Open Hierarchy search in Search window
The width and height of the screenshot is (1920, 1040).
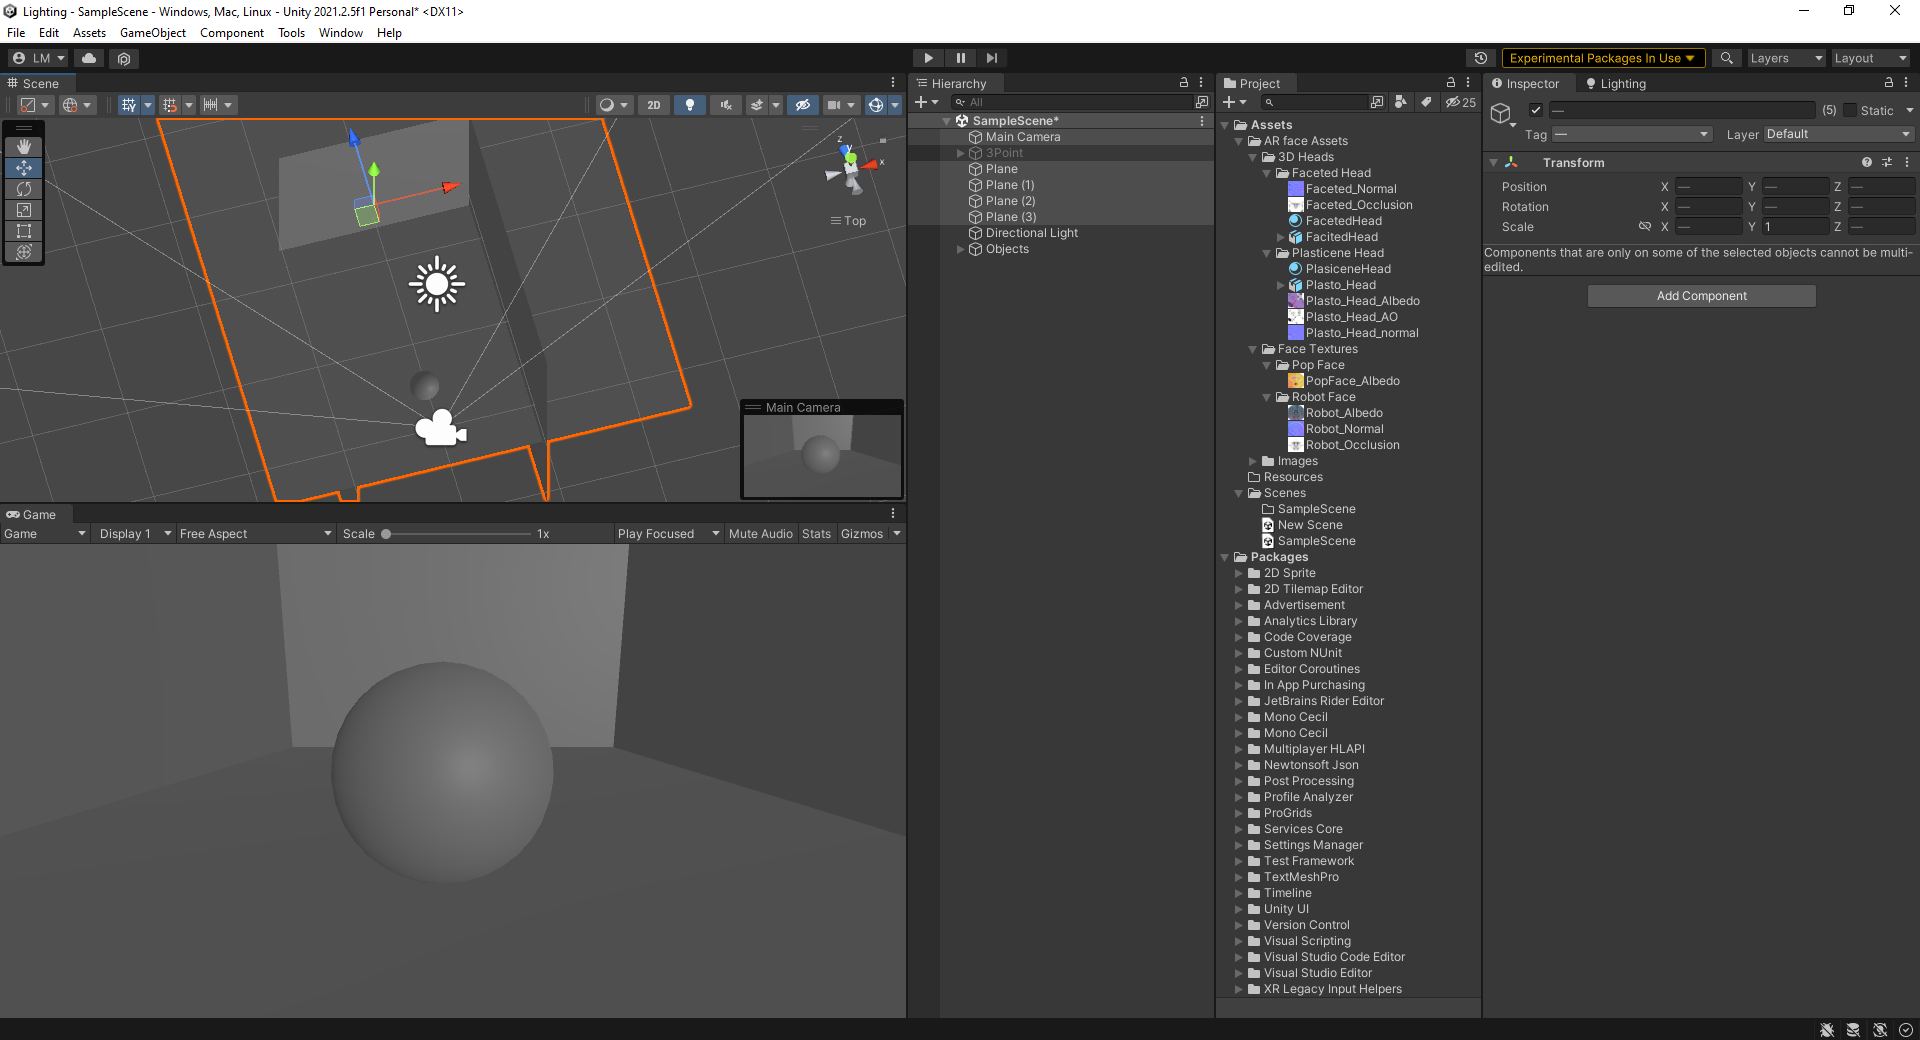[1201, 102]
